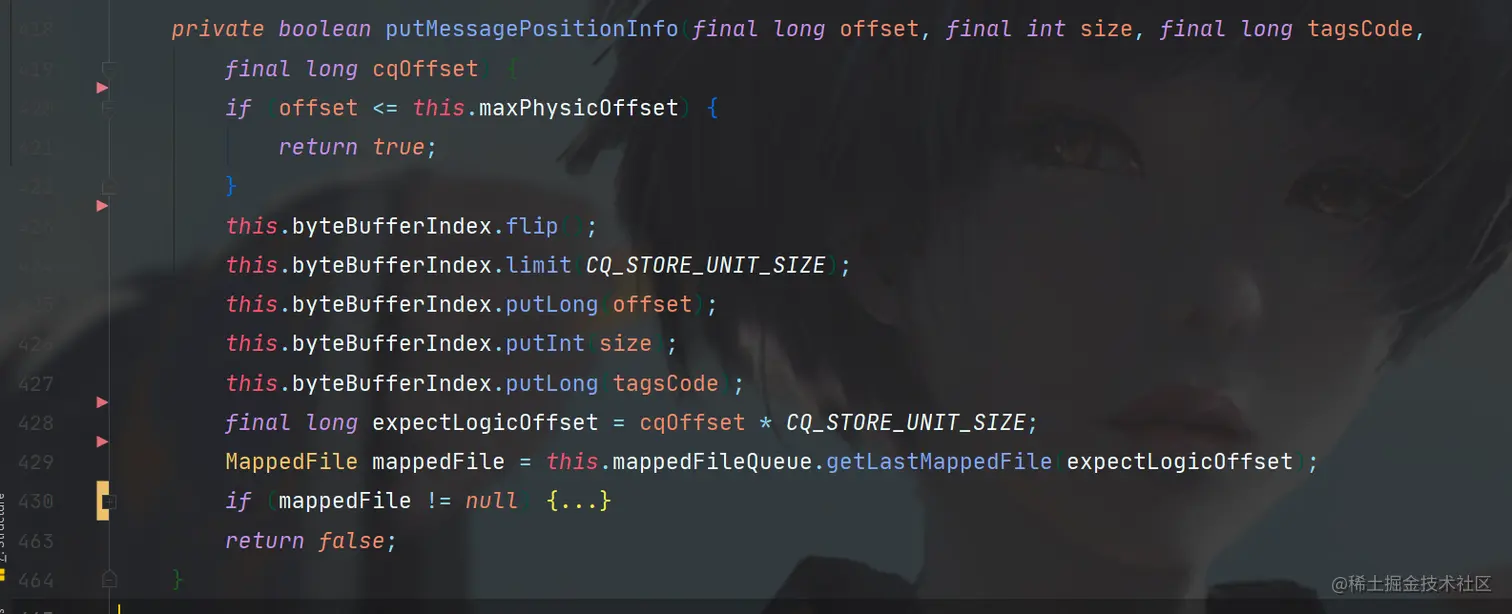The height and width of the screenshot is (614, 1512).
Task: Click the yellow change marker at line 430
Action: click(x=102, y=500)
